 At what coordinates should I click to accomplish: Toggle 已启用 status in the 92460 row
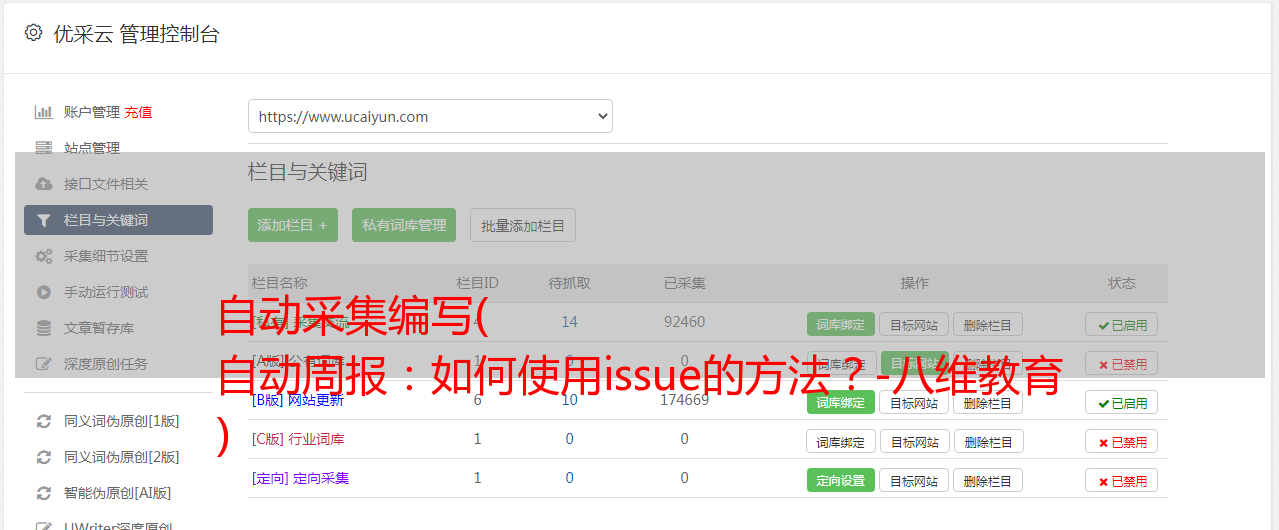click(1122, 324)
